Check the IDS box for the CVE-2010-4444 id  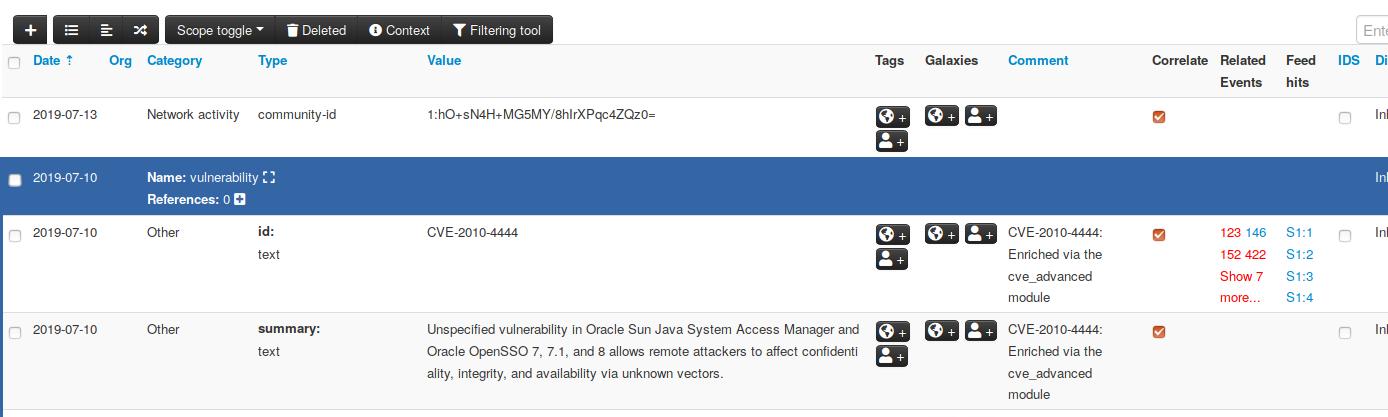[1345, 236]
